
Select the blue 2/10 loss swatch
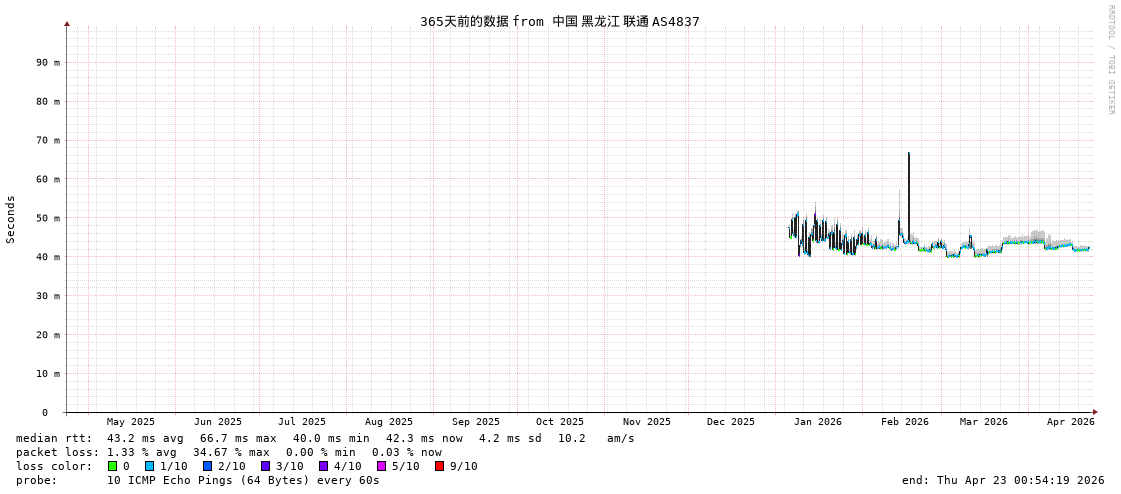(207, 466)
